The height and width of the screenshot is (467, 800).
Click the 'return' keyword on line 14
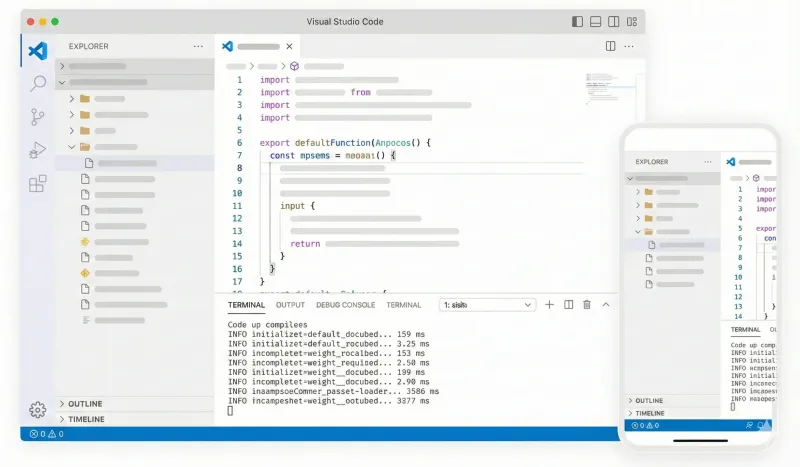[x=305, y=244]
